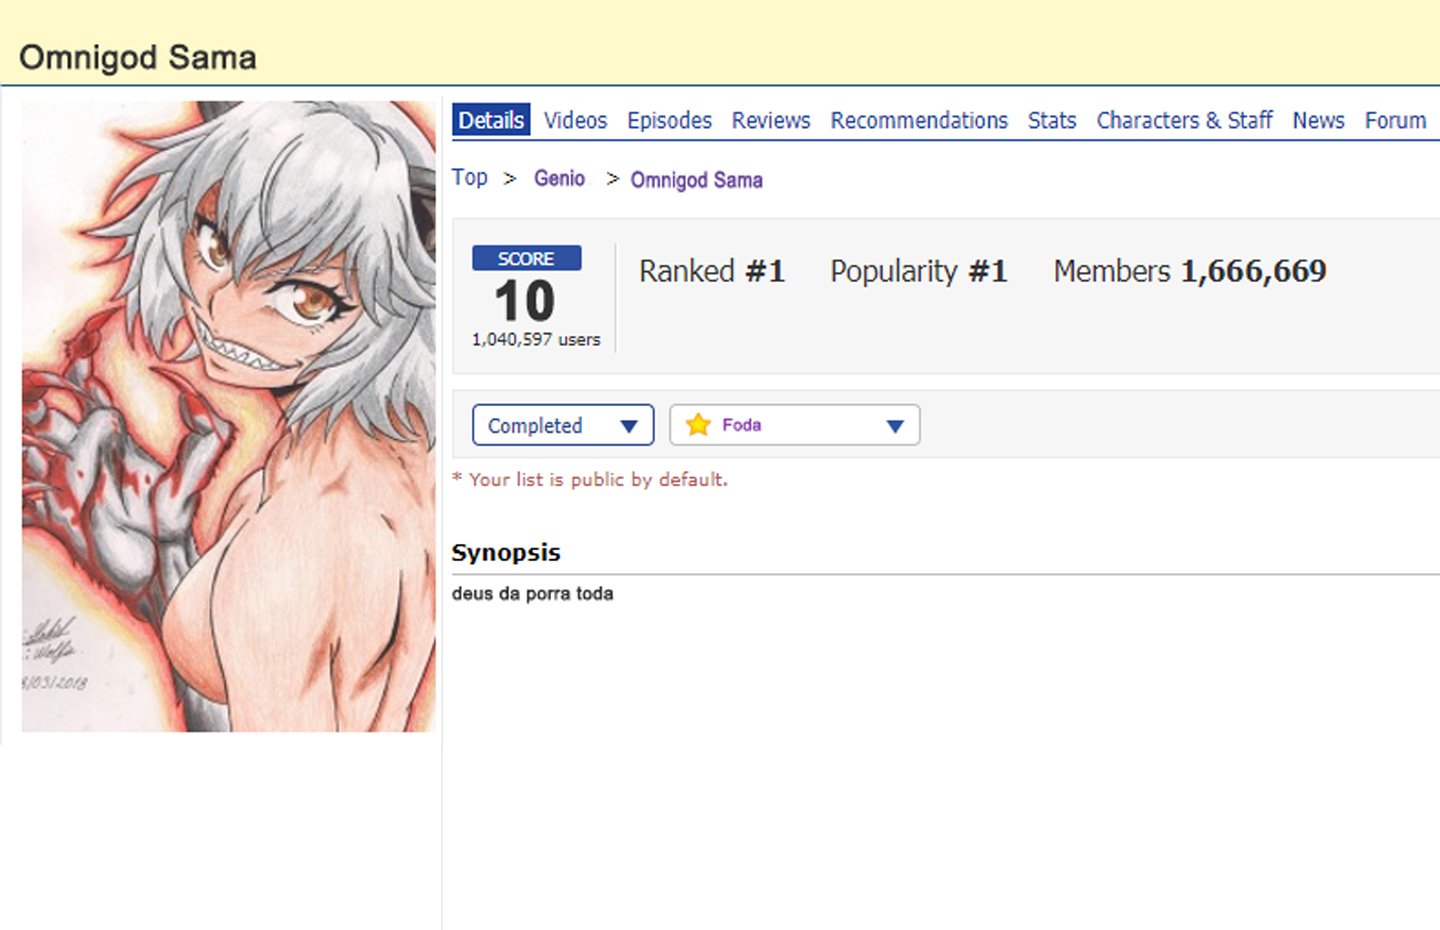Open Characters & Staff tab
This screenshot has height=930, width=1440.
click(1184, 120)
